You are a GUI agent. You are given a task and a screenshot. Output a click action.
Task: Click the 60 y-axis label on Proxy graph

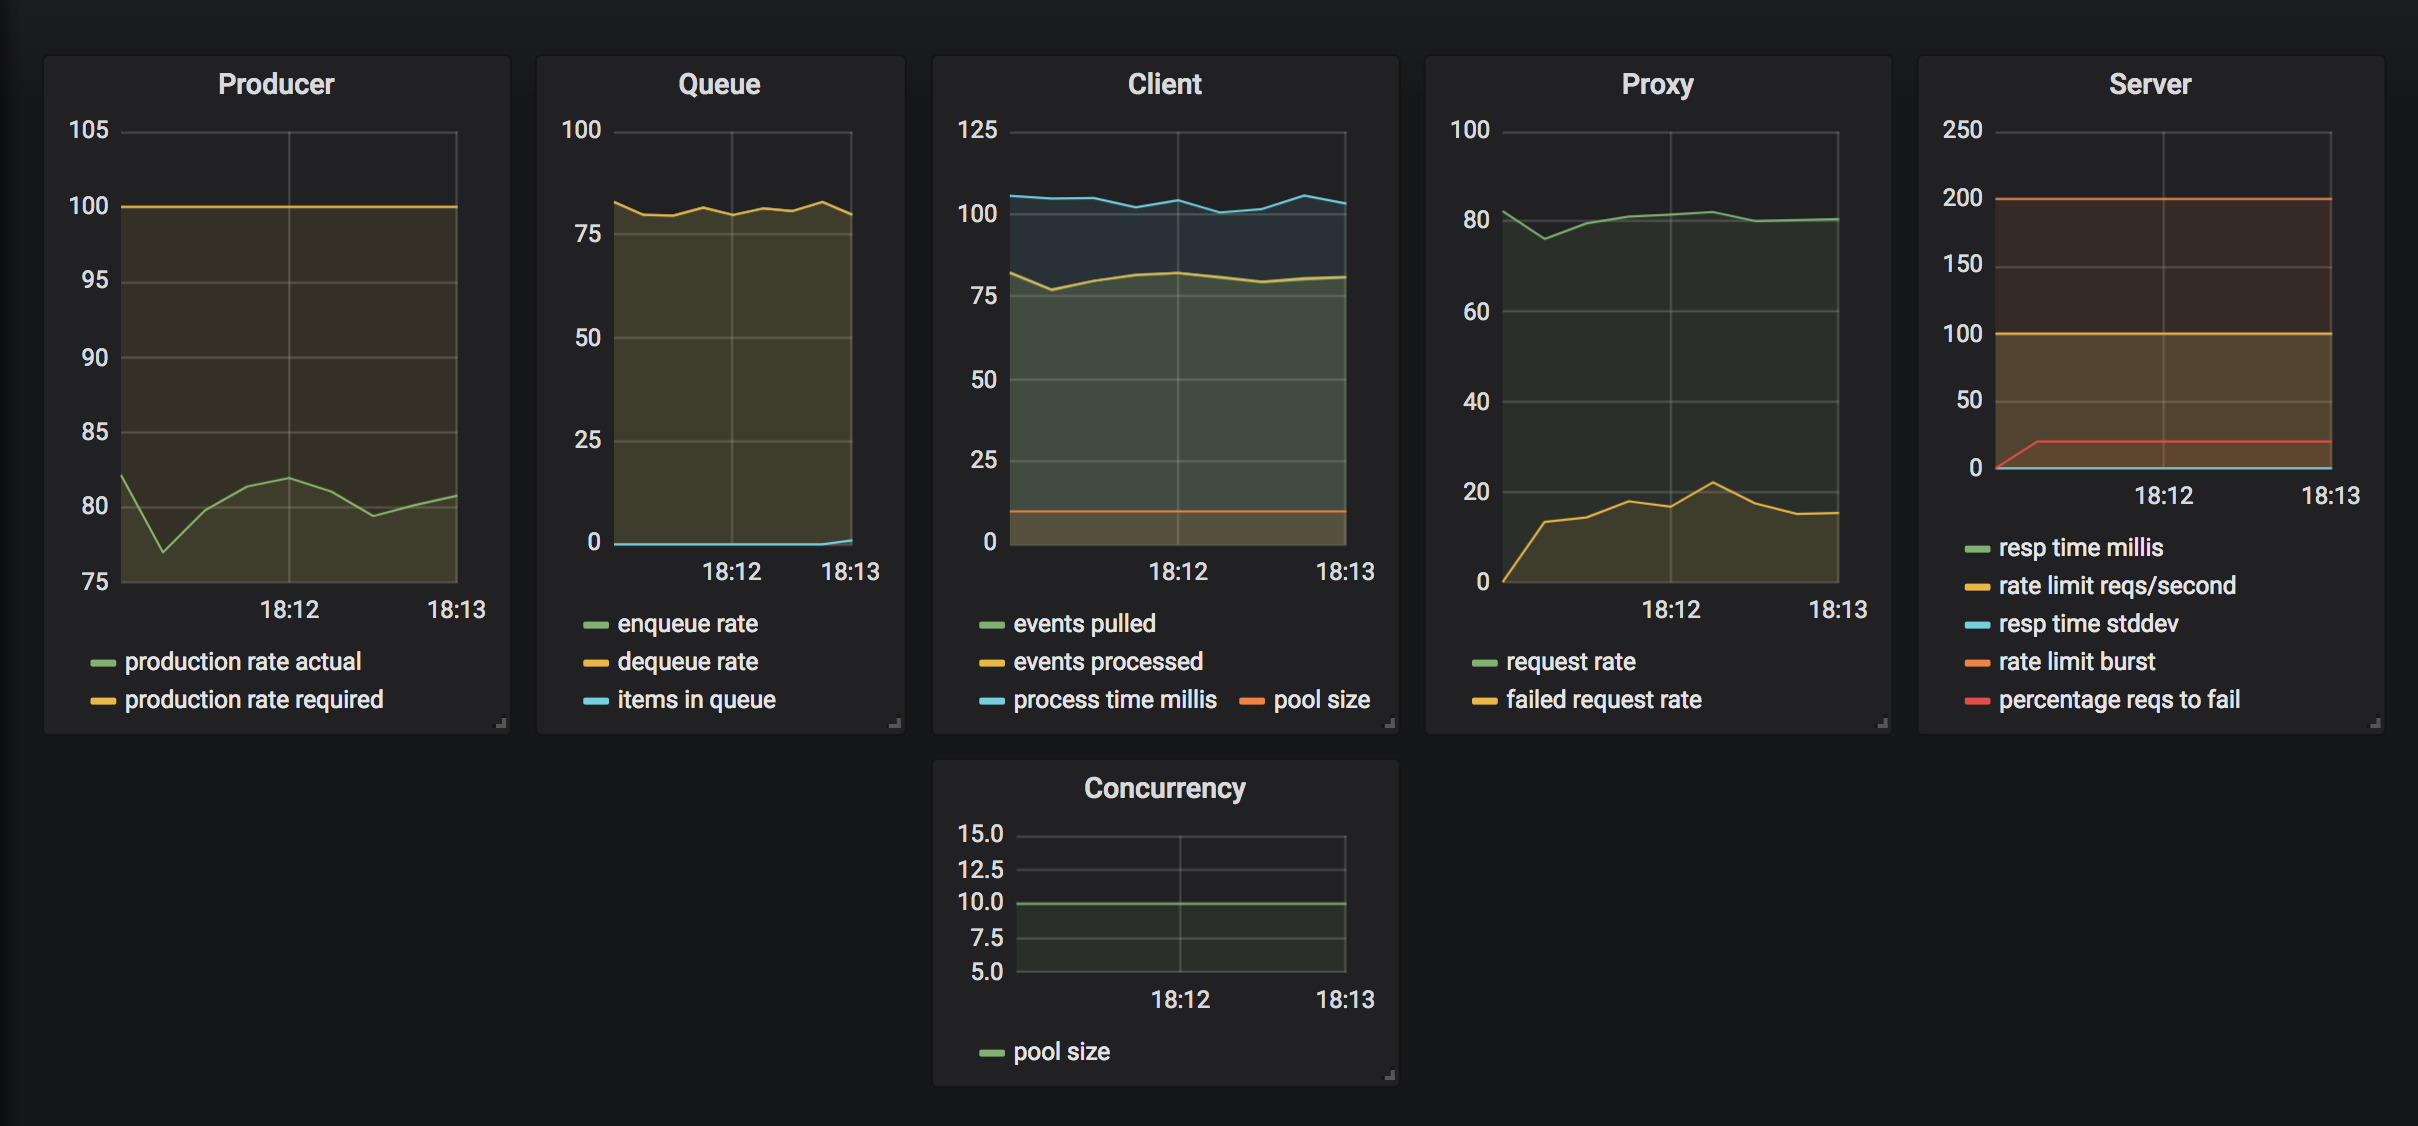[1476, 312]
